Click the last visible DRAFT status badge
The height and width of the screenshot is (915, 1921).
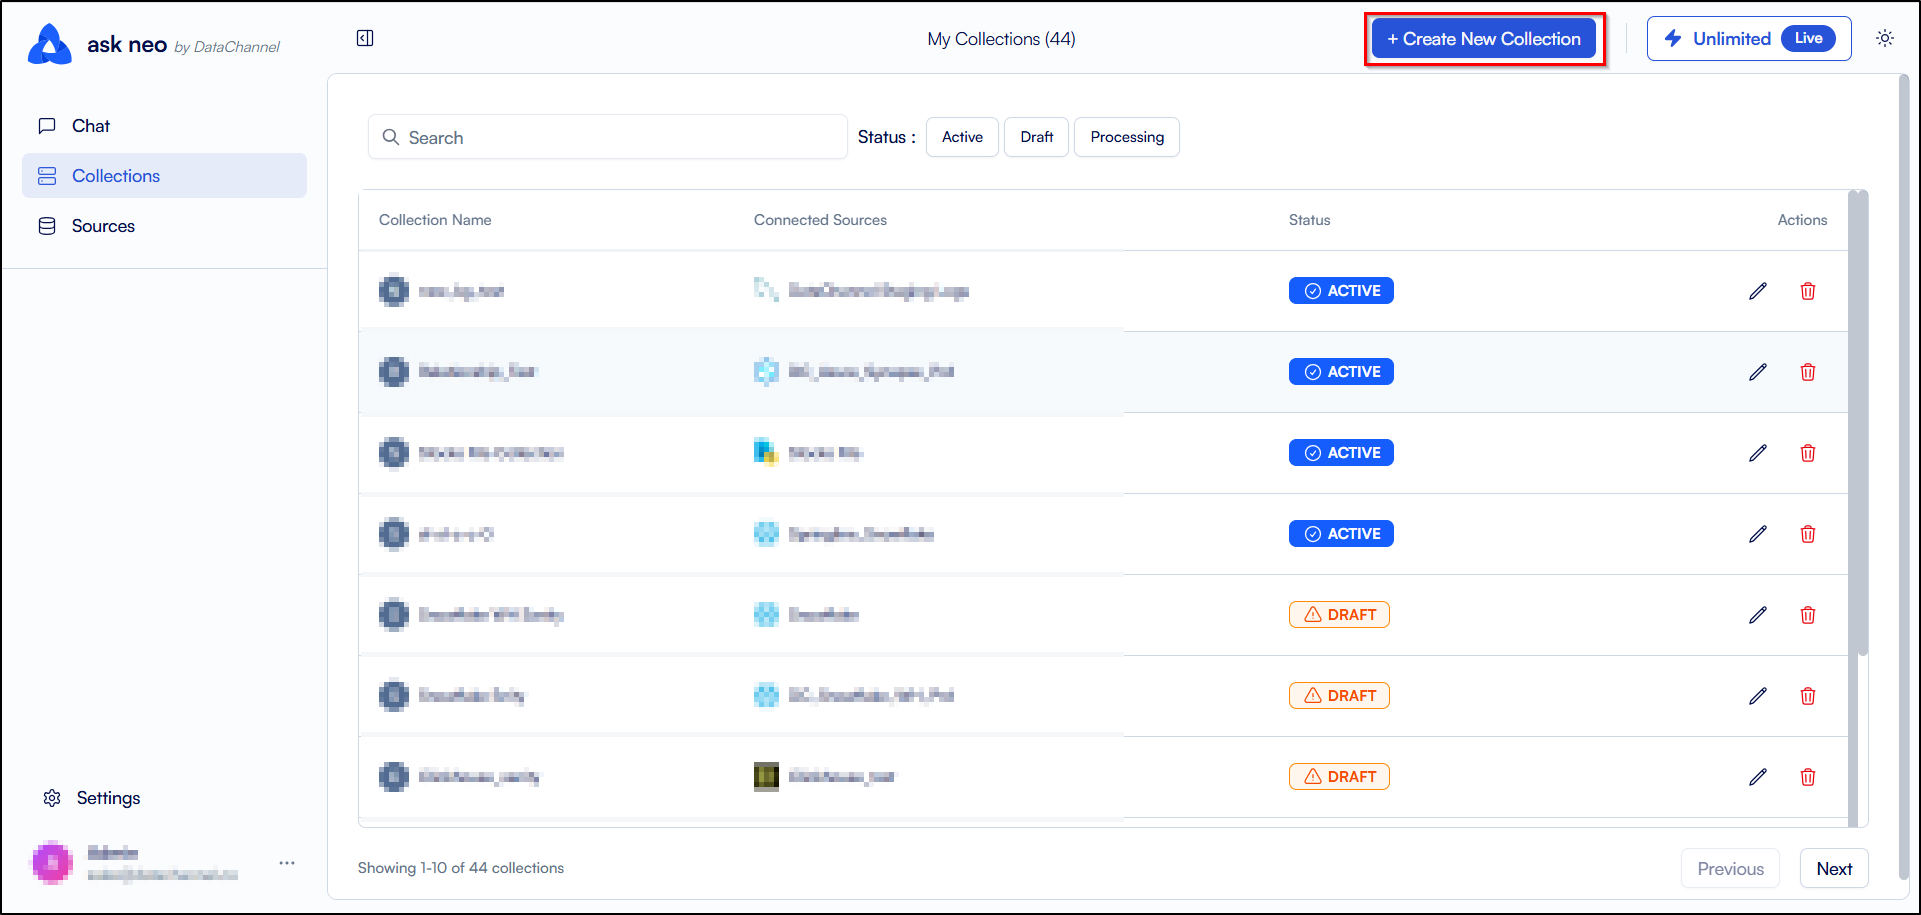coord(1339,777)
